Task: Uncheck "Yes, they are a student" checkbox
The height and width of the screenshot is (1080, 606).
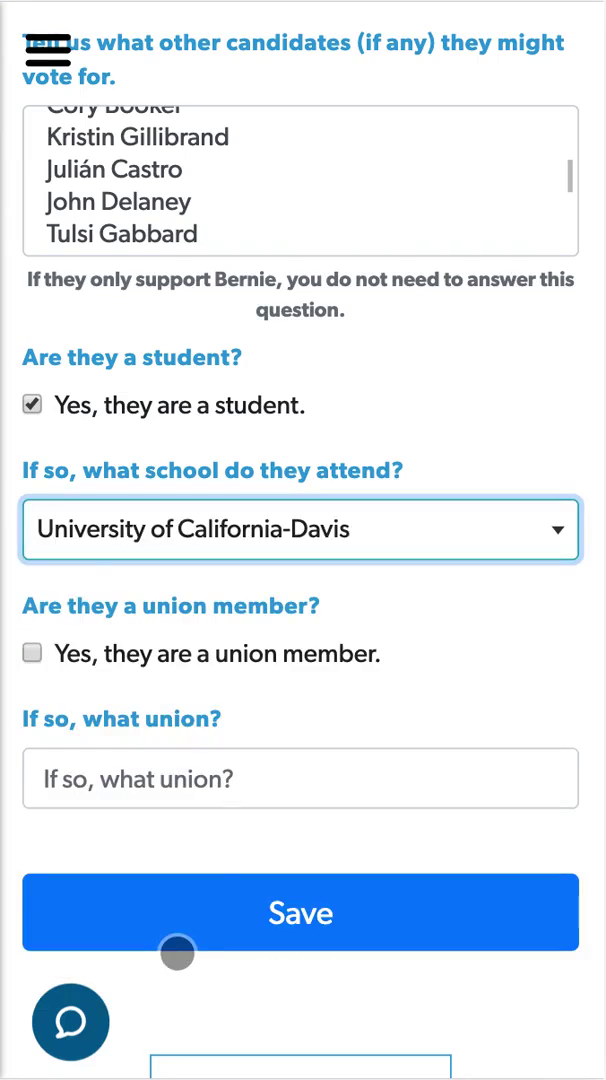Action: click(x=33, y=404)
